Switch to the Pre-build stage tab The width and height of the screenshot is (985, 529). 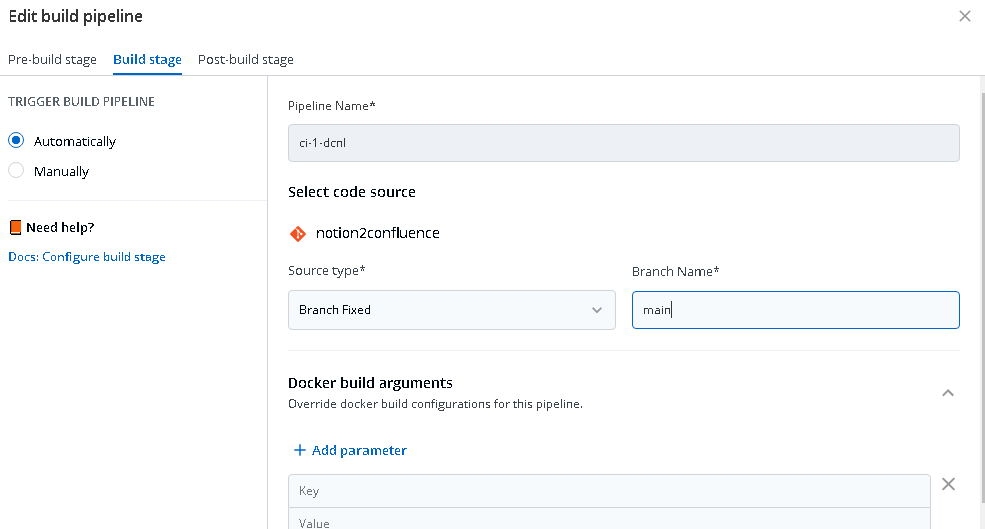52,60
